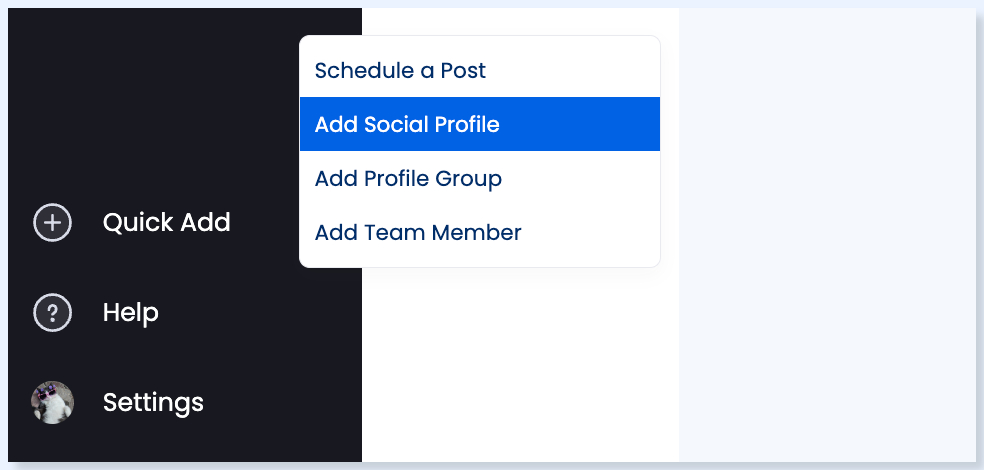
Task: Collapse the Quick Add flyout using plus icon
Action: [53, 223]
